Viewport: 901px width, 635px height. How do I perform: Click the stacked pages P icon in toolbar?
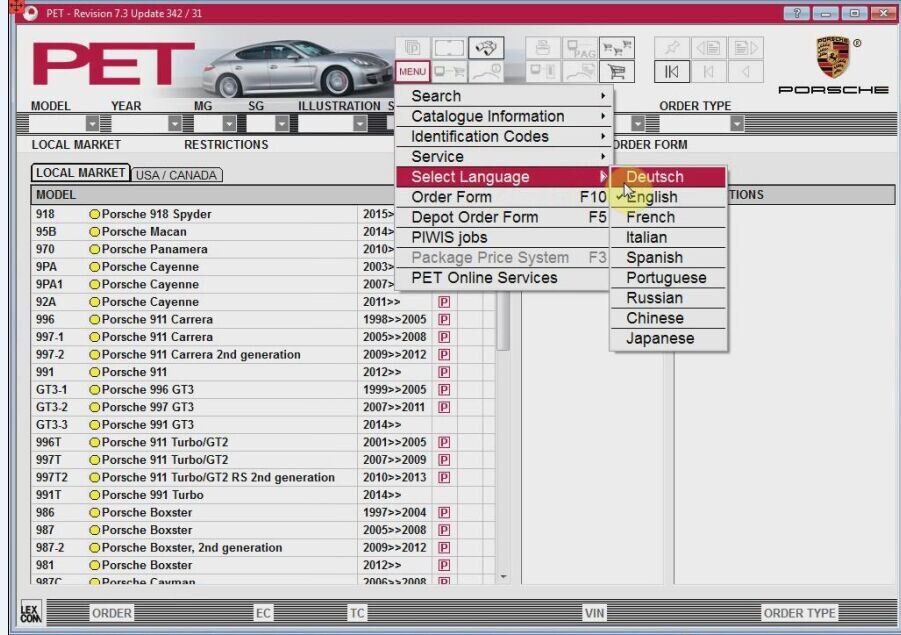click(413, 48)
